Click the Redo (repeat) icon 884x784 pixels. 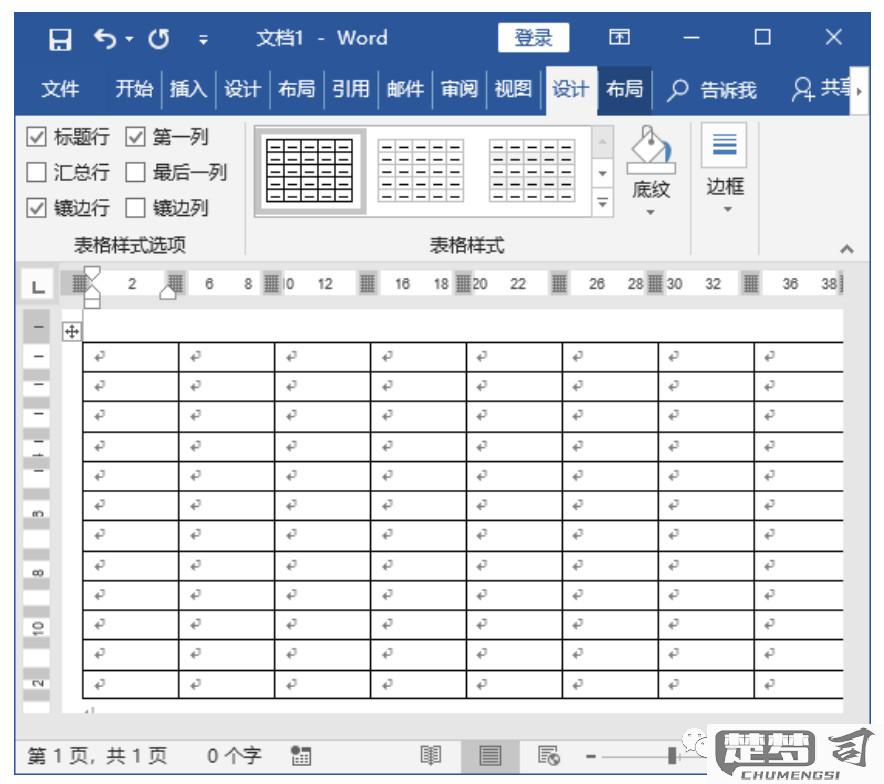click(x=158, y=39)
